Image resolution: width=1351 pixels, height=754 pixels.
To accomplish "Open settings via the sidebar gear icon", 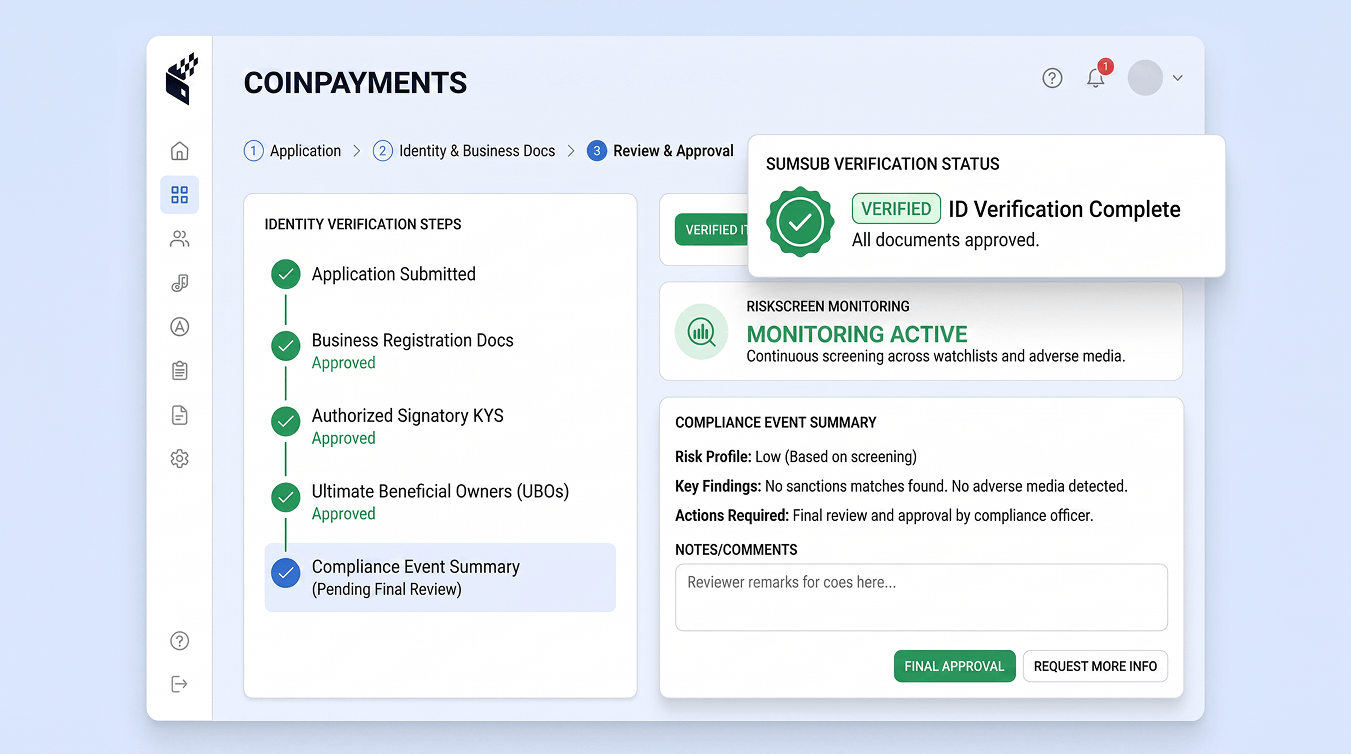I will coord(180,459).
